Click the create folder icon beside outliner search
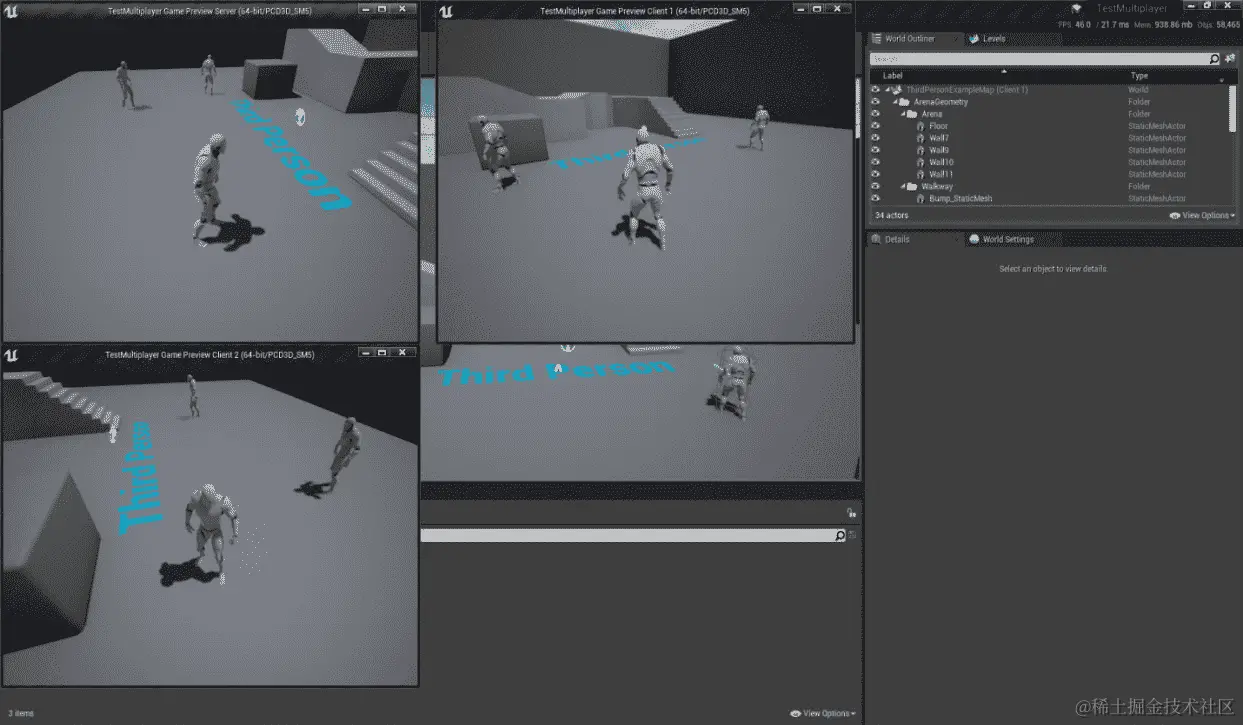This screenshot has width=1243, height=725. [1230, 59]
